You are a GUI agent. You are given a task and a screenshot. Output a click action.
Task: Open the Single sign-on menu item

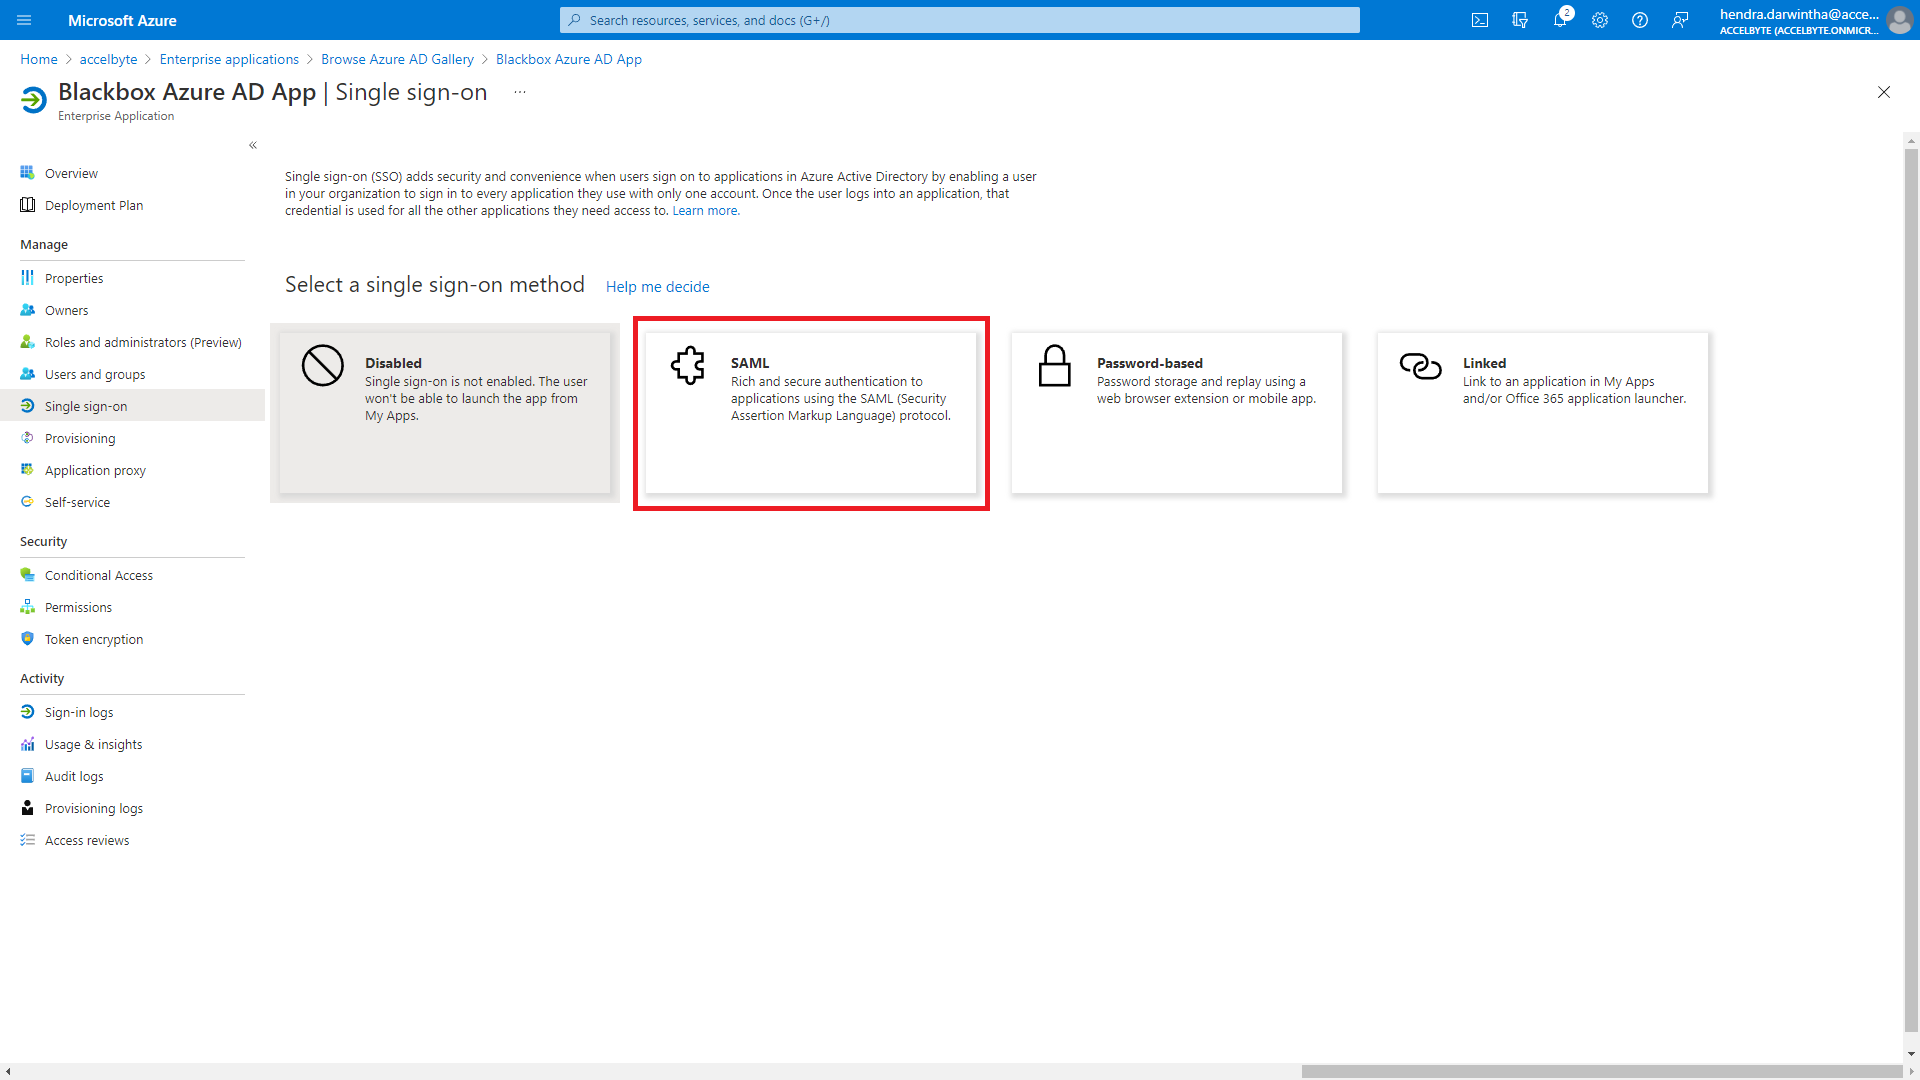pyautogui.click(x=132, y=406)
